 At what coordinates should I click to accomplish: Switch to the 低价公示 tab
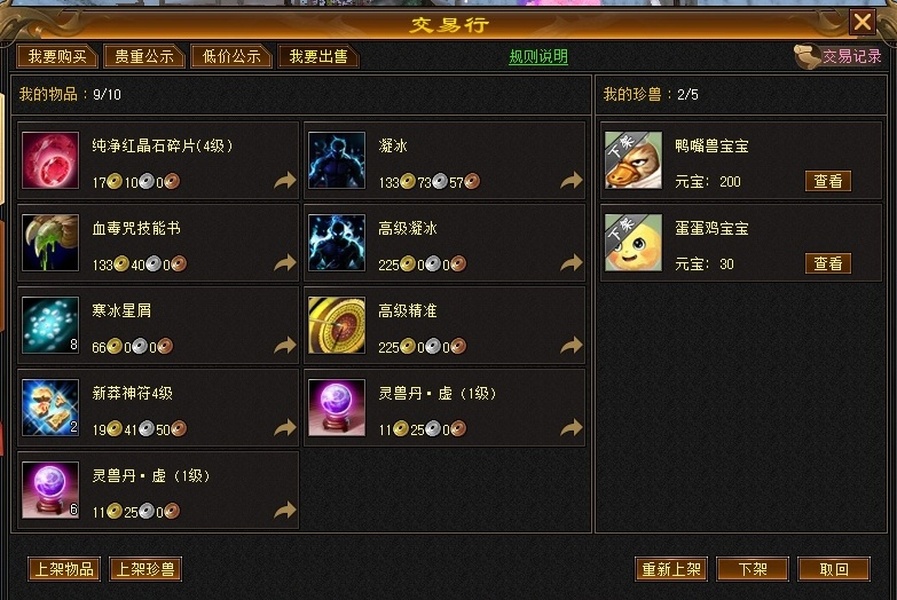pos(231,57)
